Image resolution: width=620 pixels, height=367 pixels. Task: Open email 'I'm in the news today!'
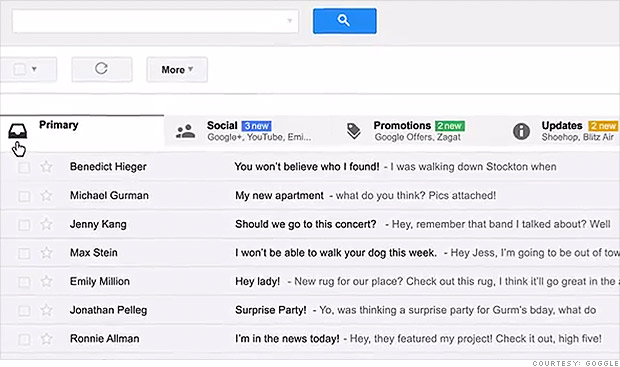[x=287, y=339]
